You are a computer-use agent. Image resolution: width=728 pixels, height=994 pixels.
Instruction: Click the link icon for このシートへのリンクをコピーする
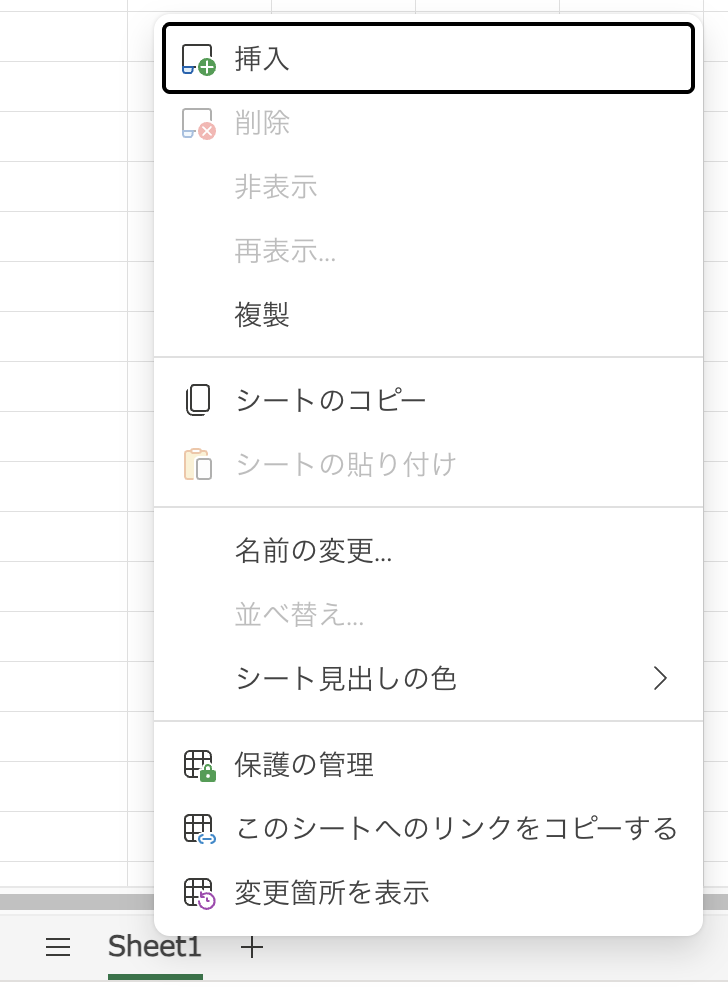199,829
